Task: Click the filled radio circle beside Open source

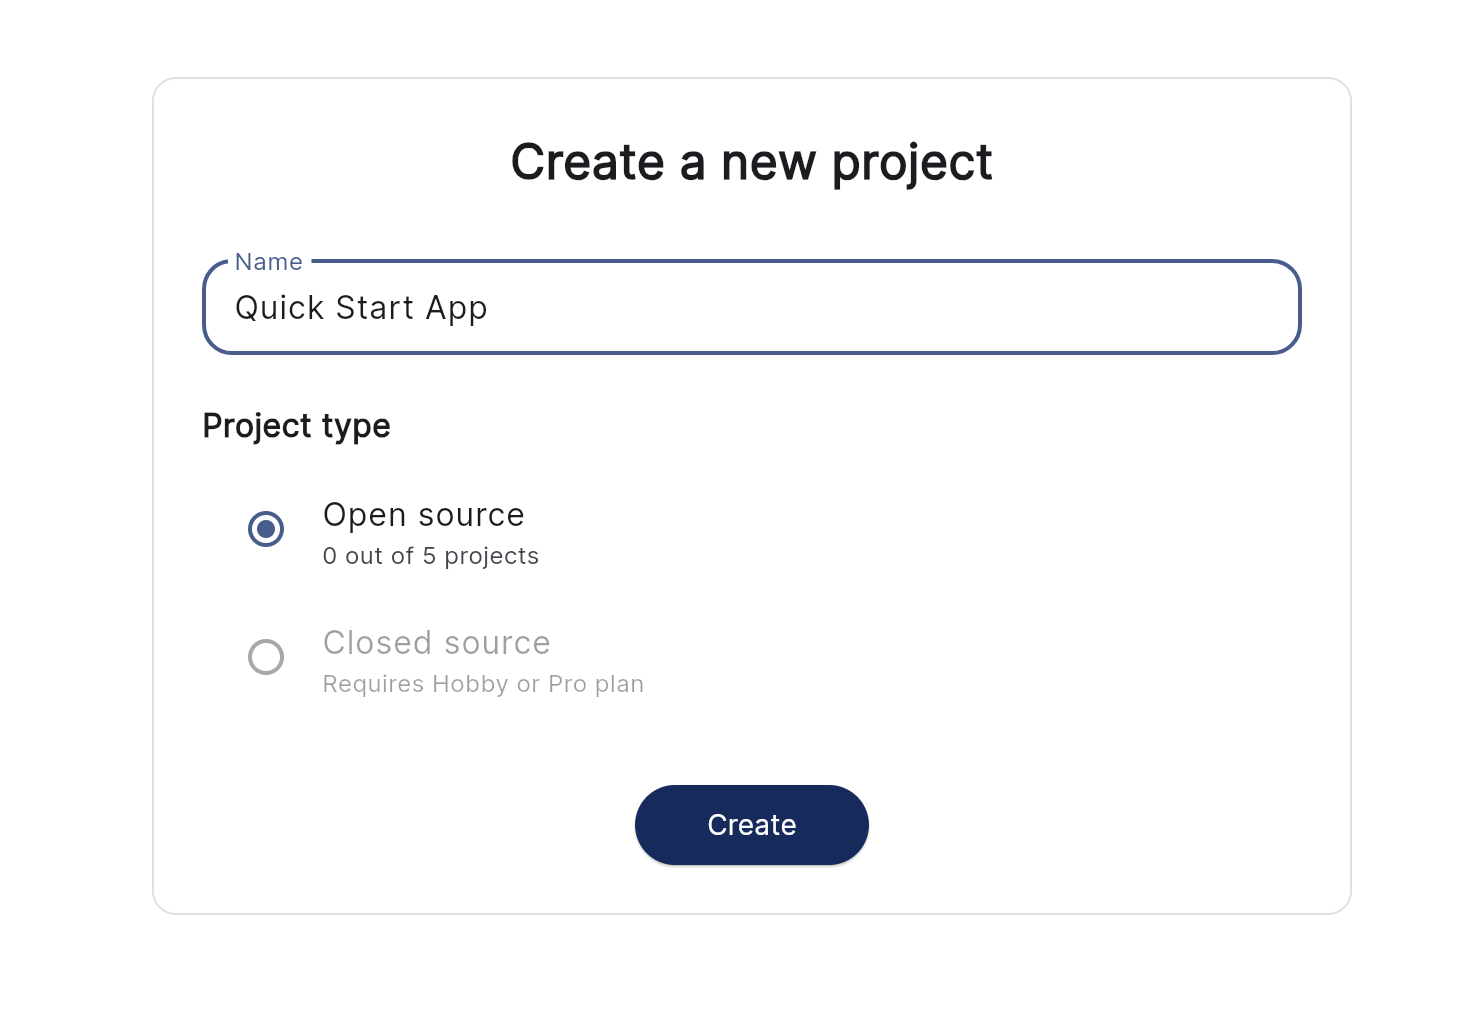Action: click(x=266, y=529)
